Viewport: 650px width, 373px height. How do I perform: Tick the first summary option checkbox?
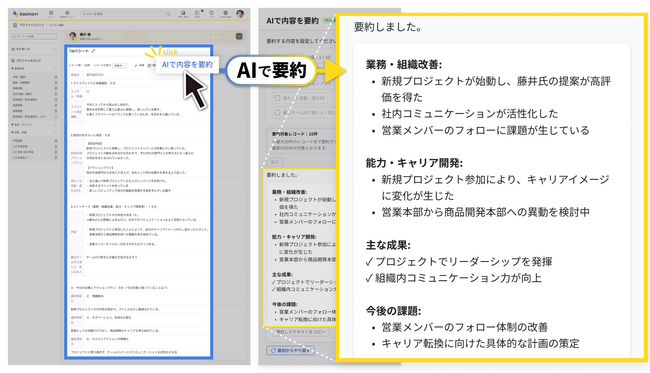point(277,98)
